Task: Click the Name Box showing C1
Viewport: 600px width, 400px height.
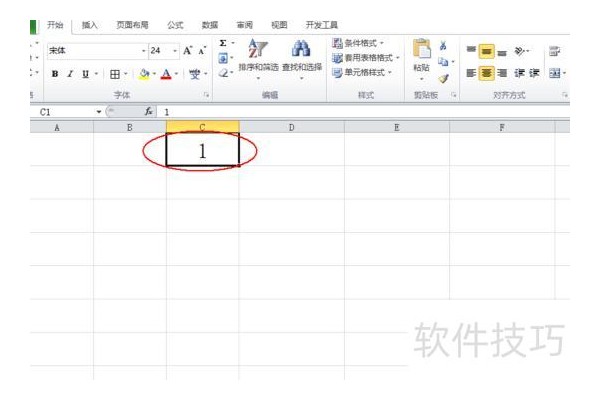Action: 64,112
